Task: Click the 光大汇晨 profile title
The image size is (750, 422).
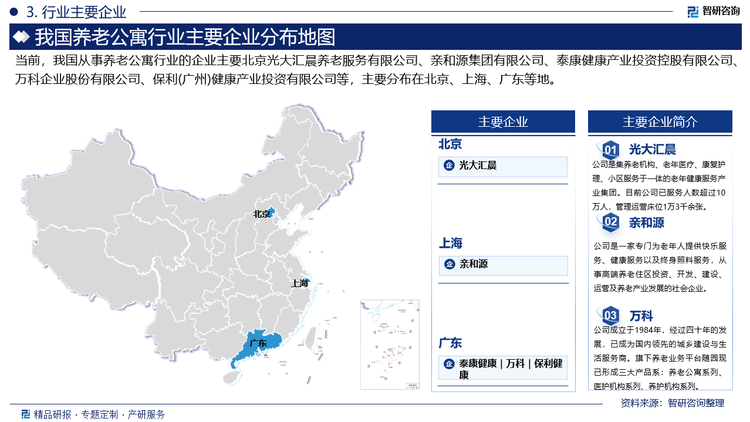Action: tap(652, 149)
